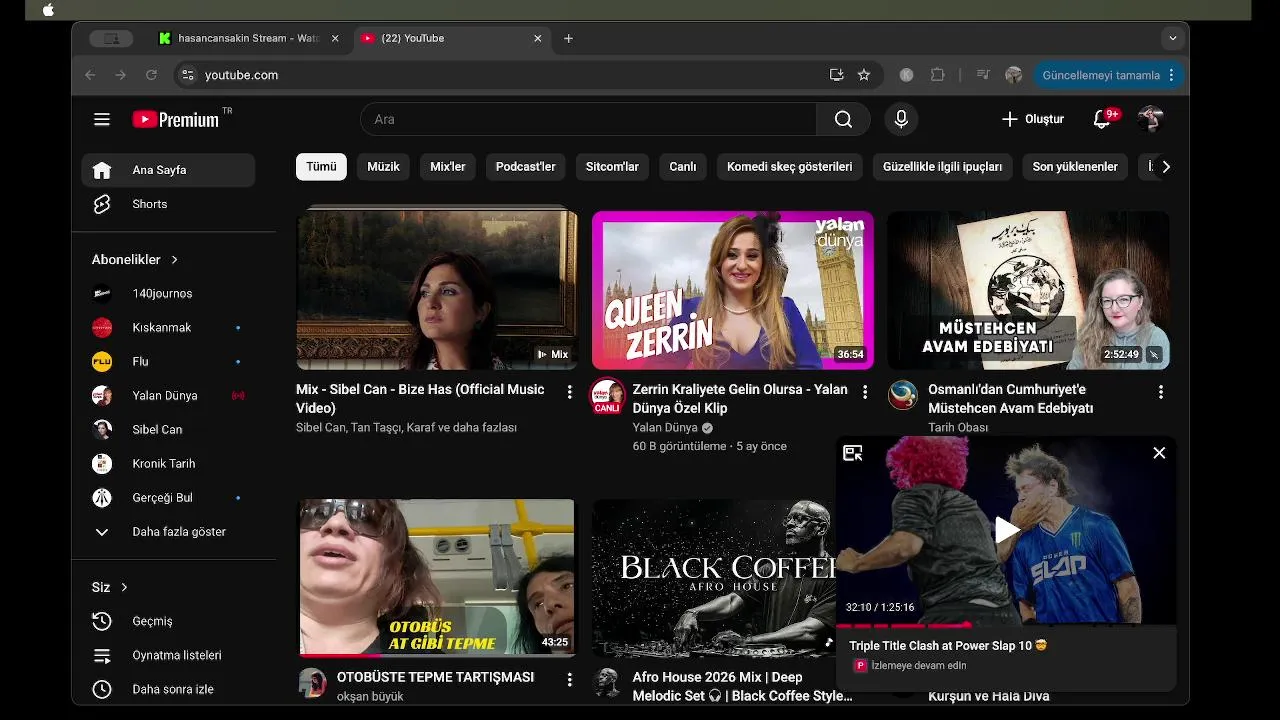Select the Mix'ler filter chip
This screenshot has width=1280, height=720.
pos(448,167)
